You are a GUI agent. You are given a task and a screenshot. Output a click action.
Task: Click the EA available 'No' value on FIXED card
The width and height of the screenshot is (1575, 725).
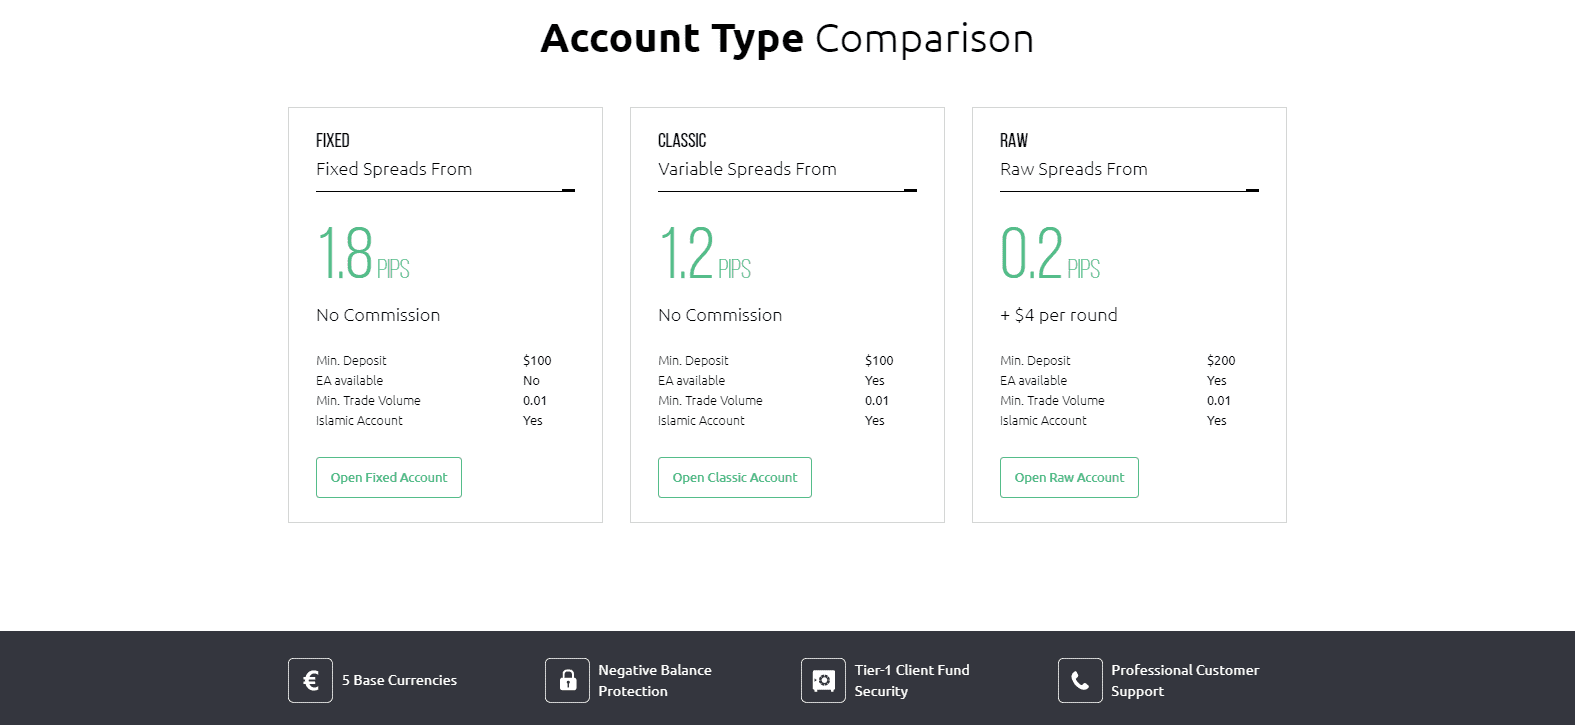(531, 380)
